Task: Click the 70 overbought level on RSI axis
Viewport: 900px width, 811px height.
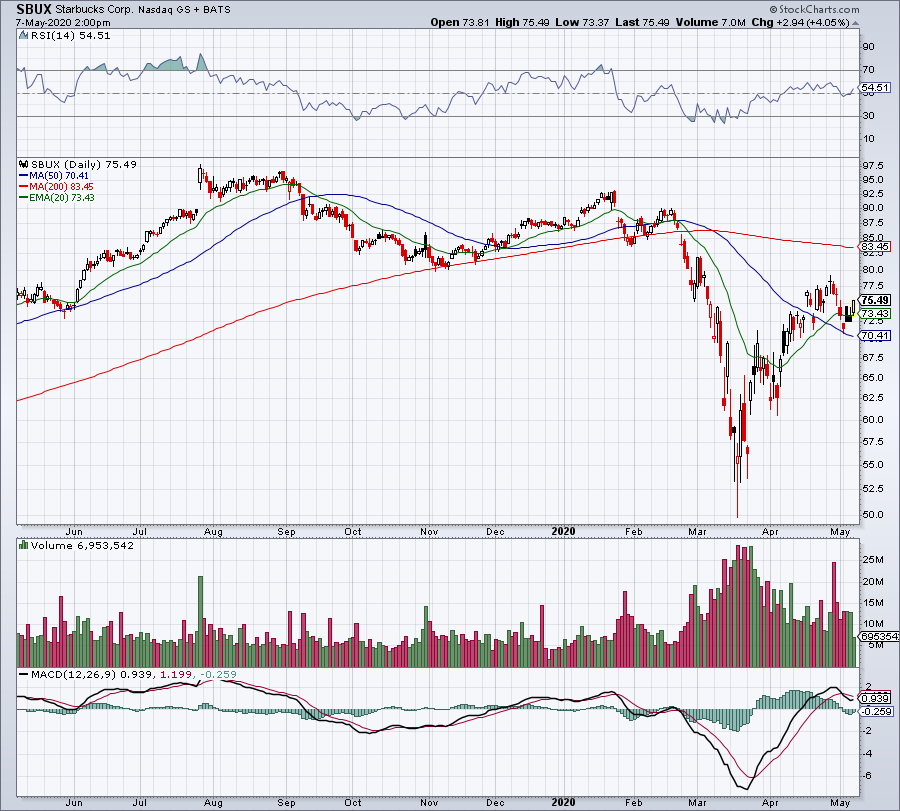Action: pyautogui.click(x=868, y=70)
